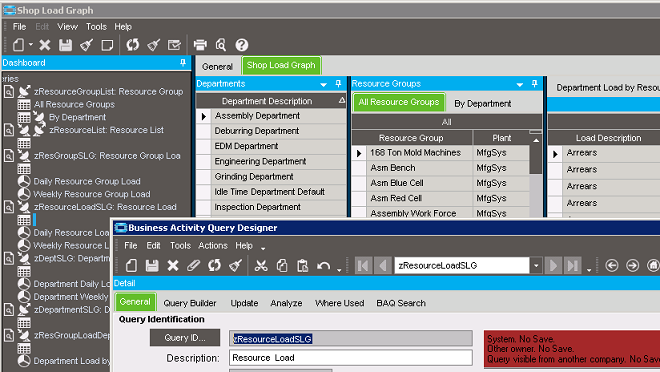Open Query Builder tab
The height and width of the screenshot is (372, 660).
pyautogui.click(x=190, y=303)
